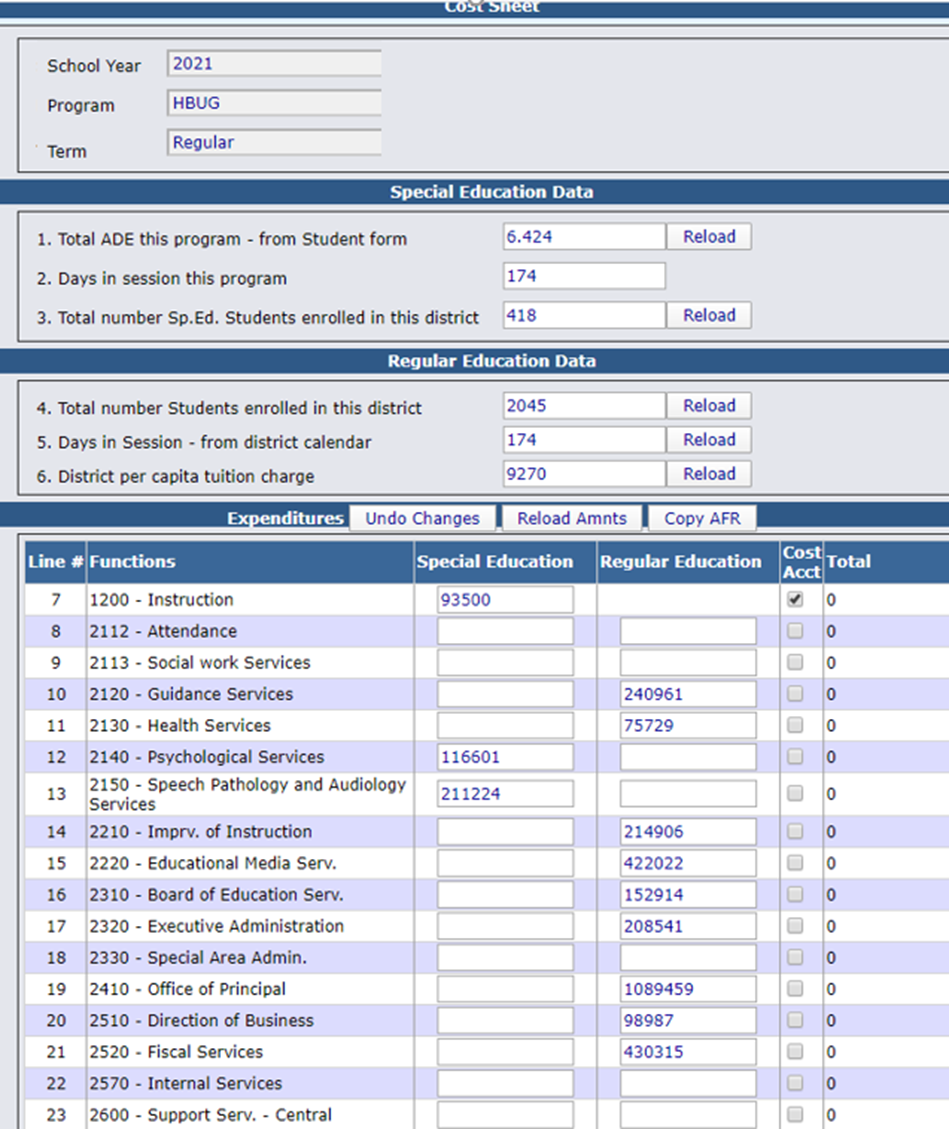Click the 'Regular Education Data' section heading
Image resolution: width=949 pixels, height=1129 pixels.
tap(492, 361)
